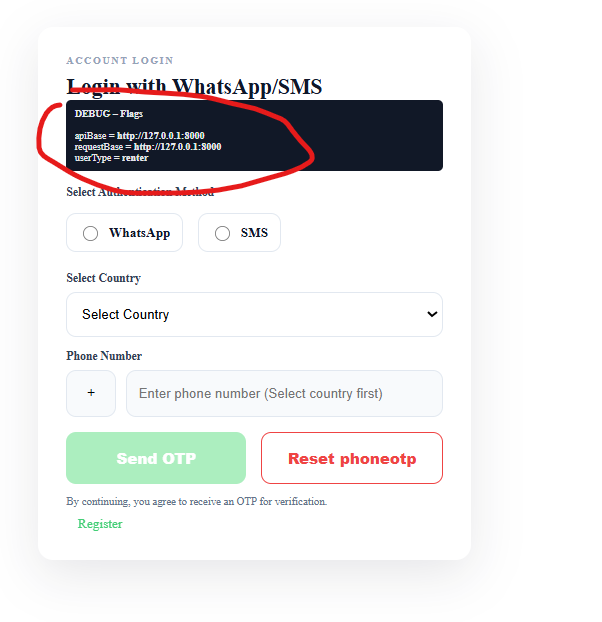The height and width of the screenshot is (622, 602).
Task: Click the Phone Number field label
Action: point(104,356)
